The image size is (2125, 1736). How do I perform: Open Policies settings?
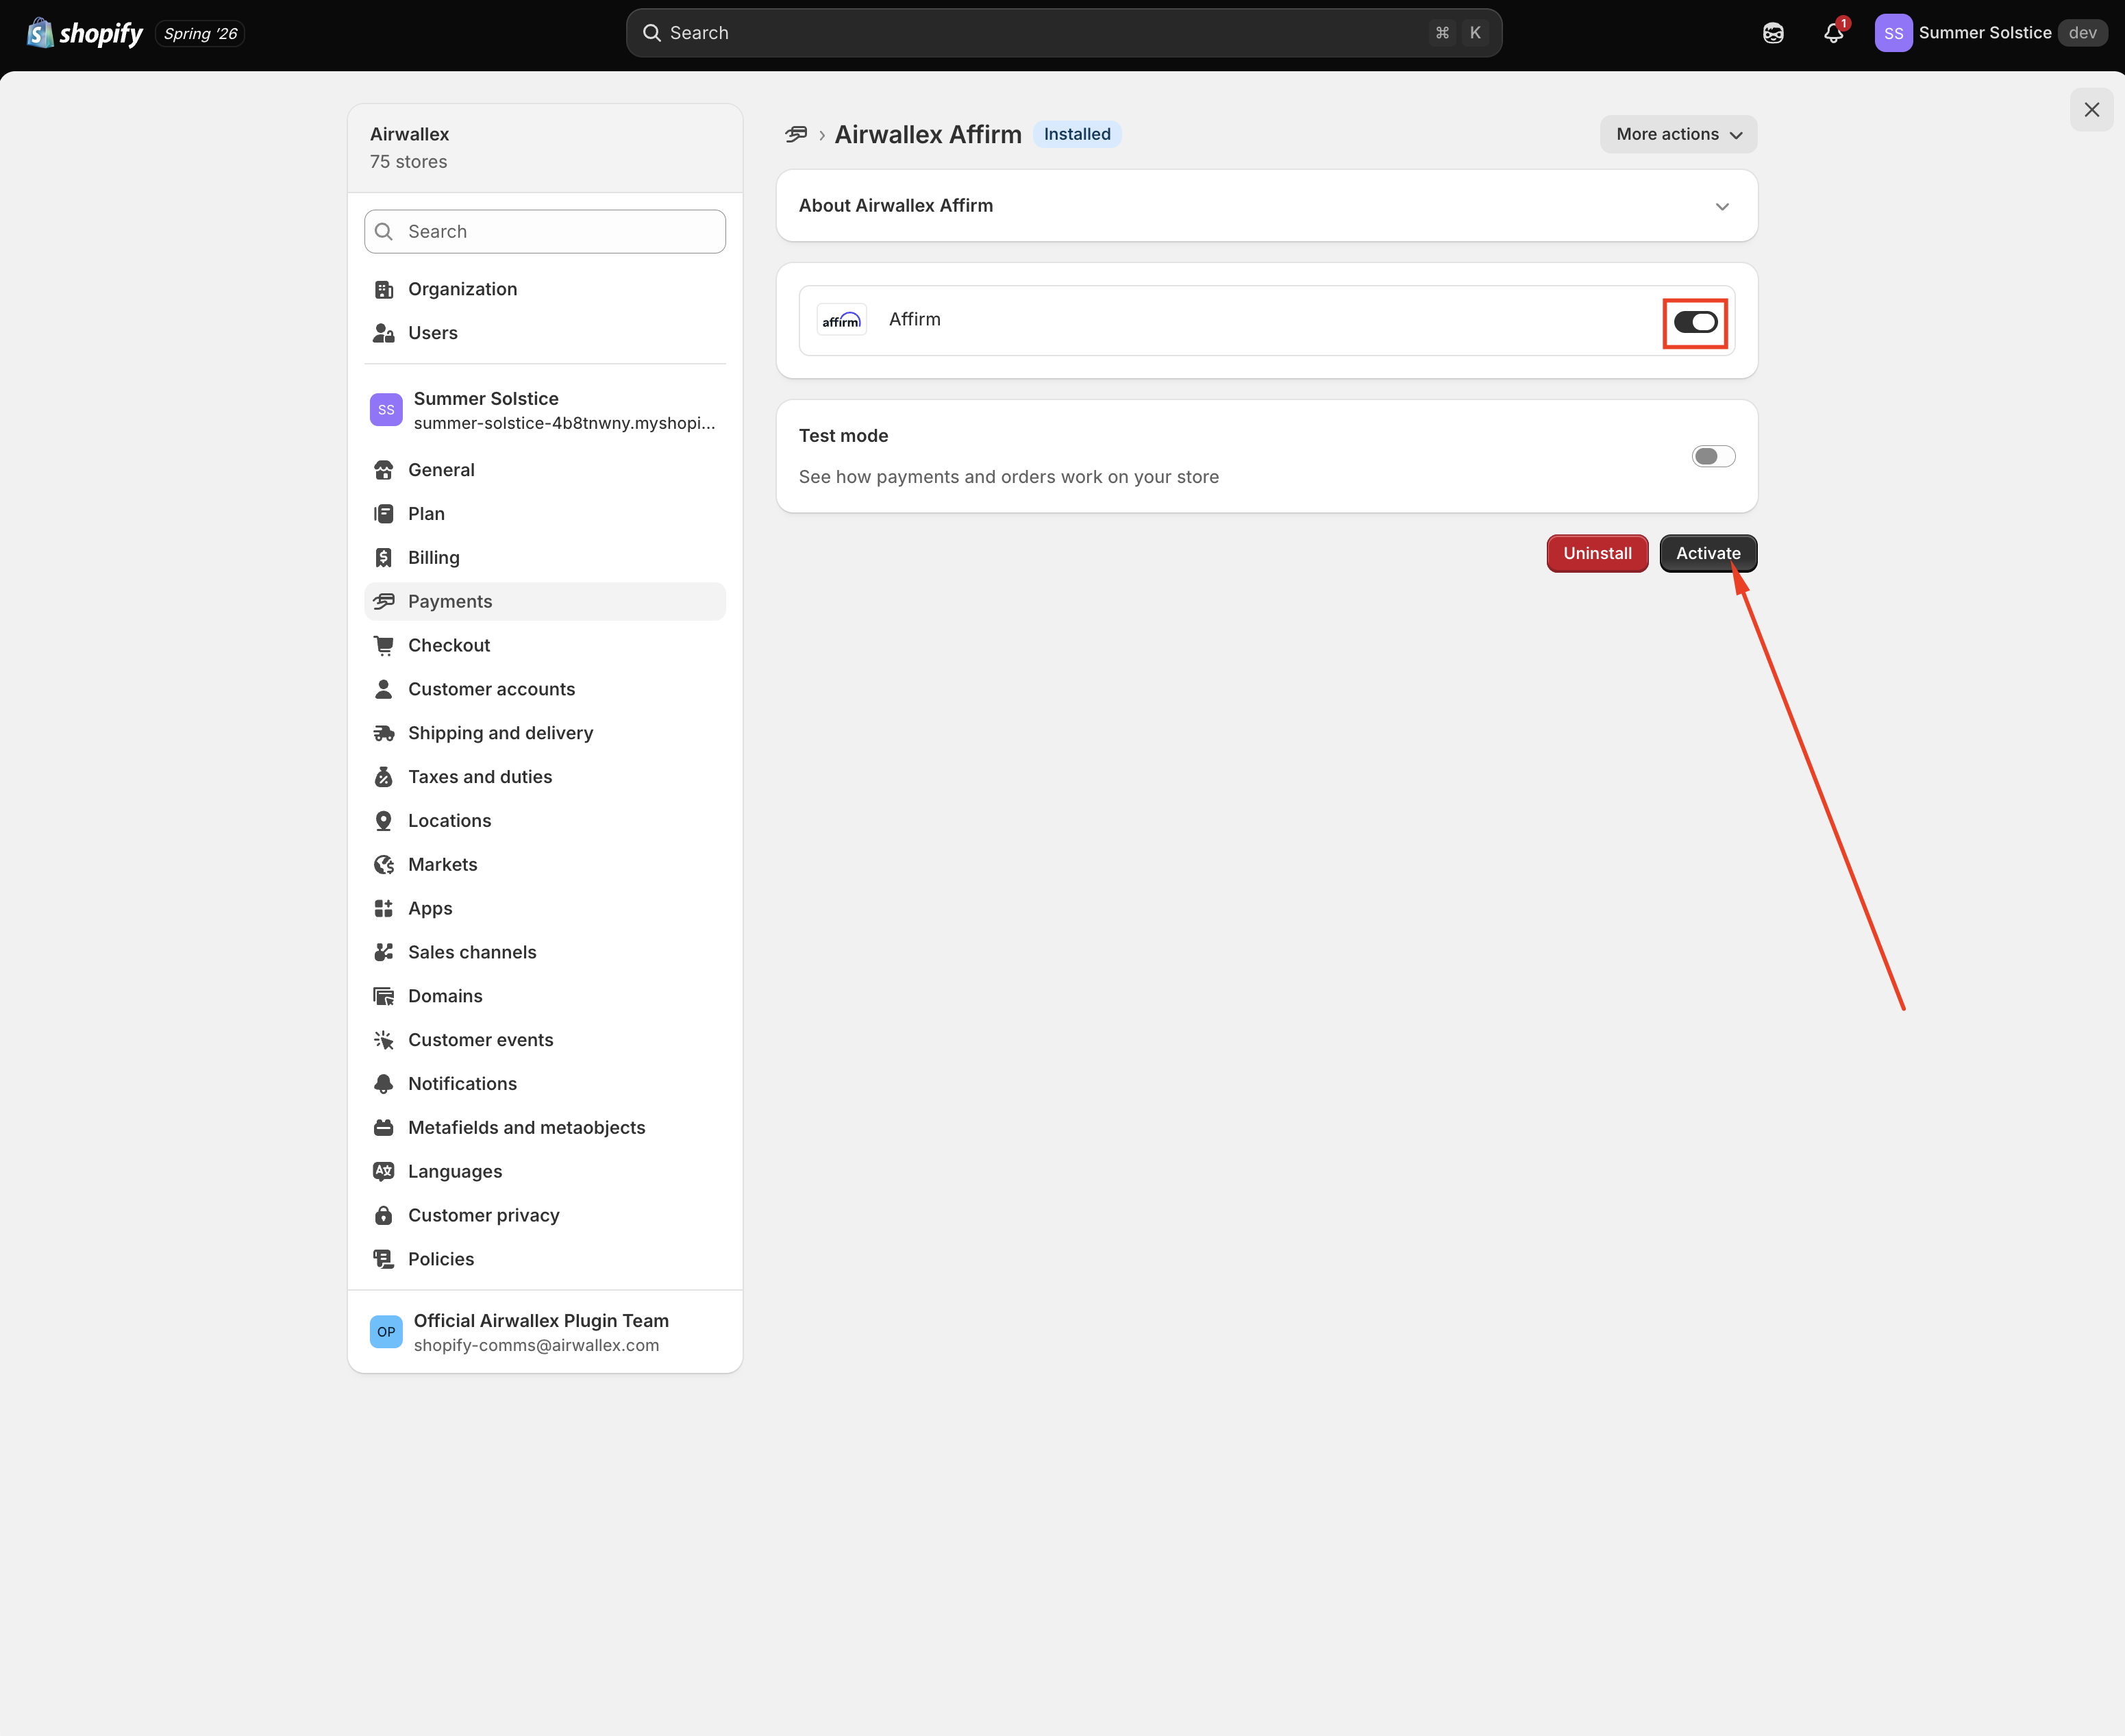545,1259
